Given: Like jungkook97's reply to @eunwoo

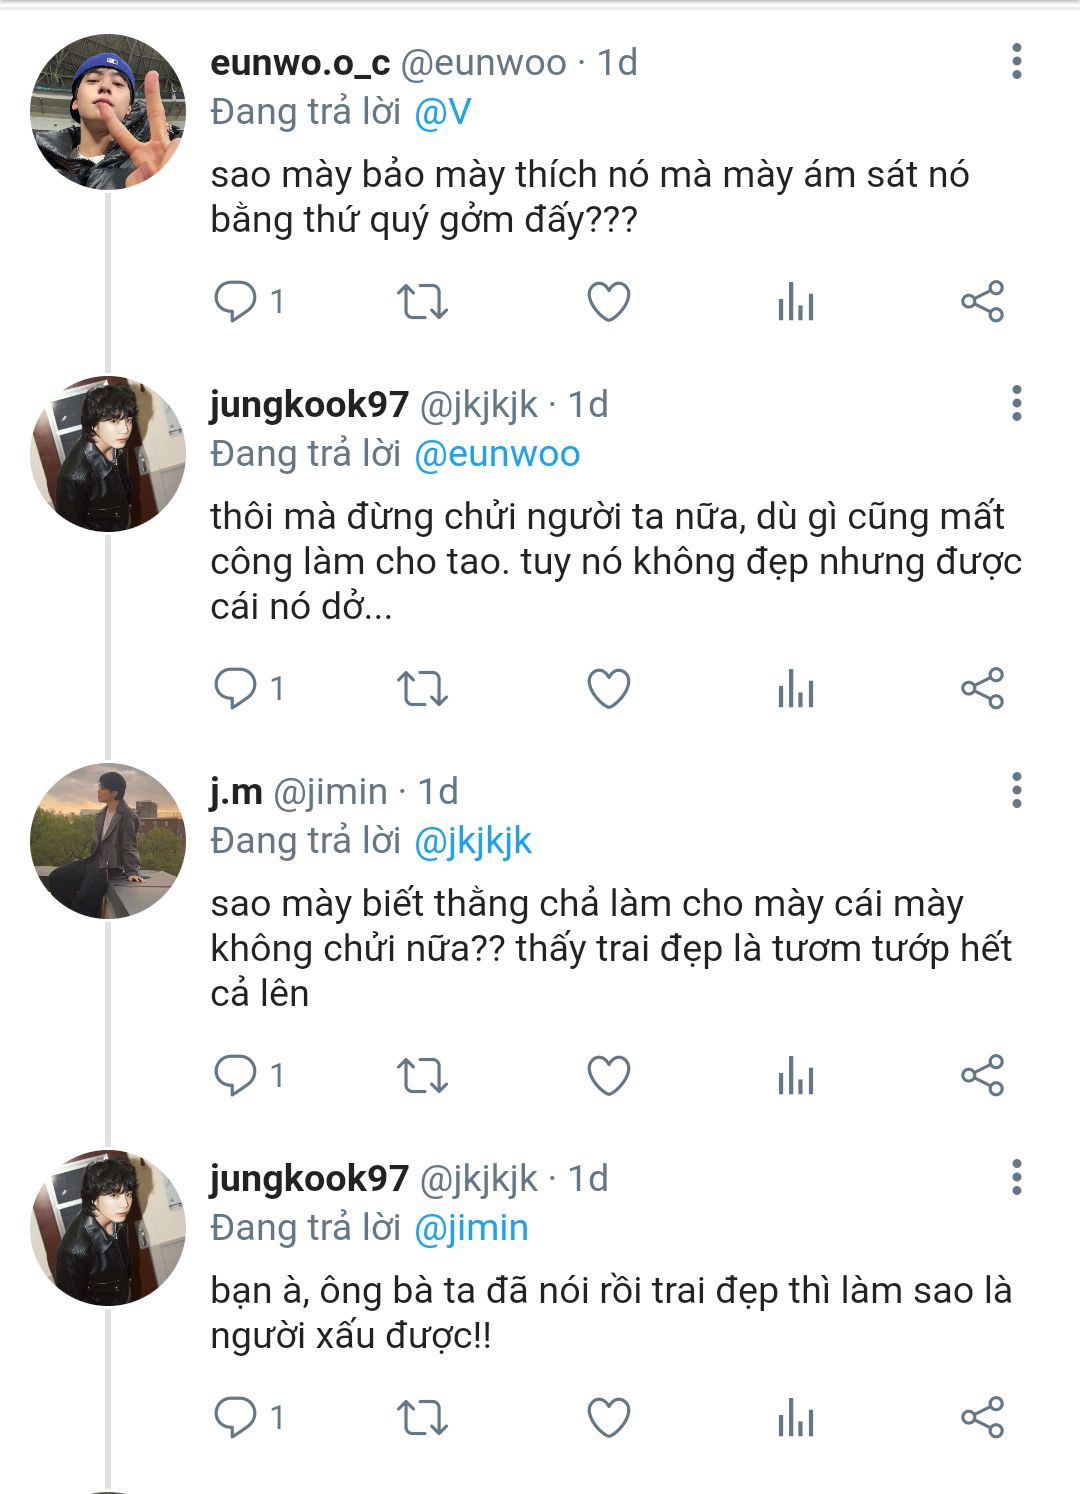Looking at the screenshot, I should click(608, 688).
